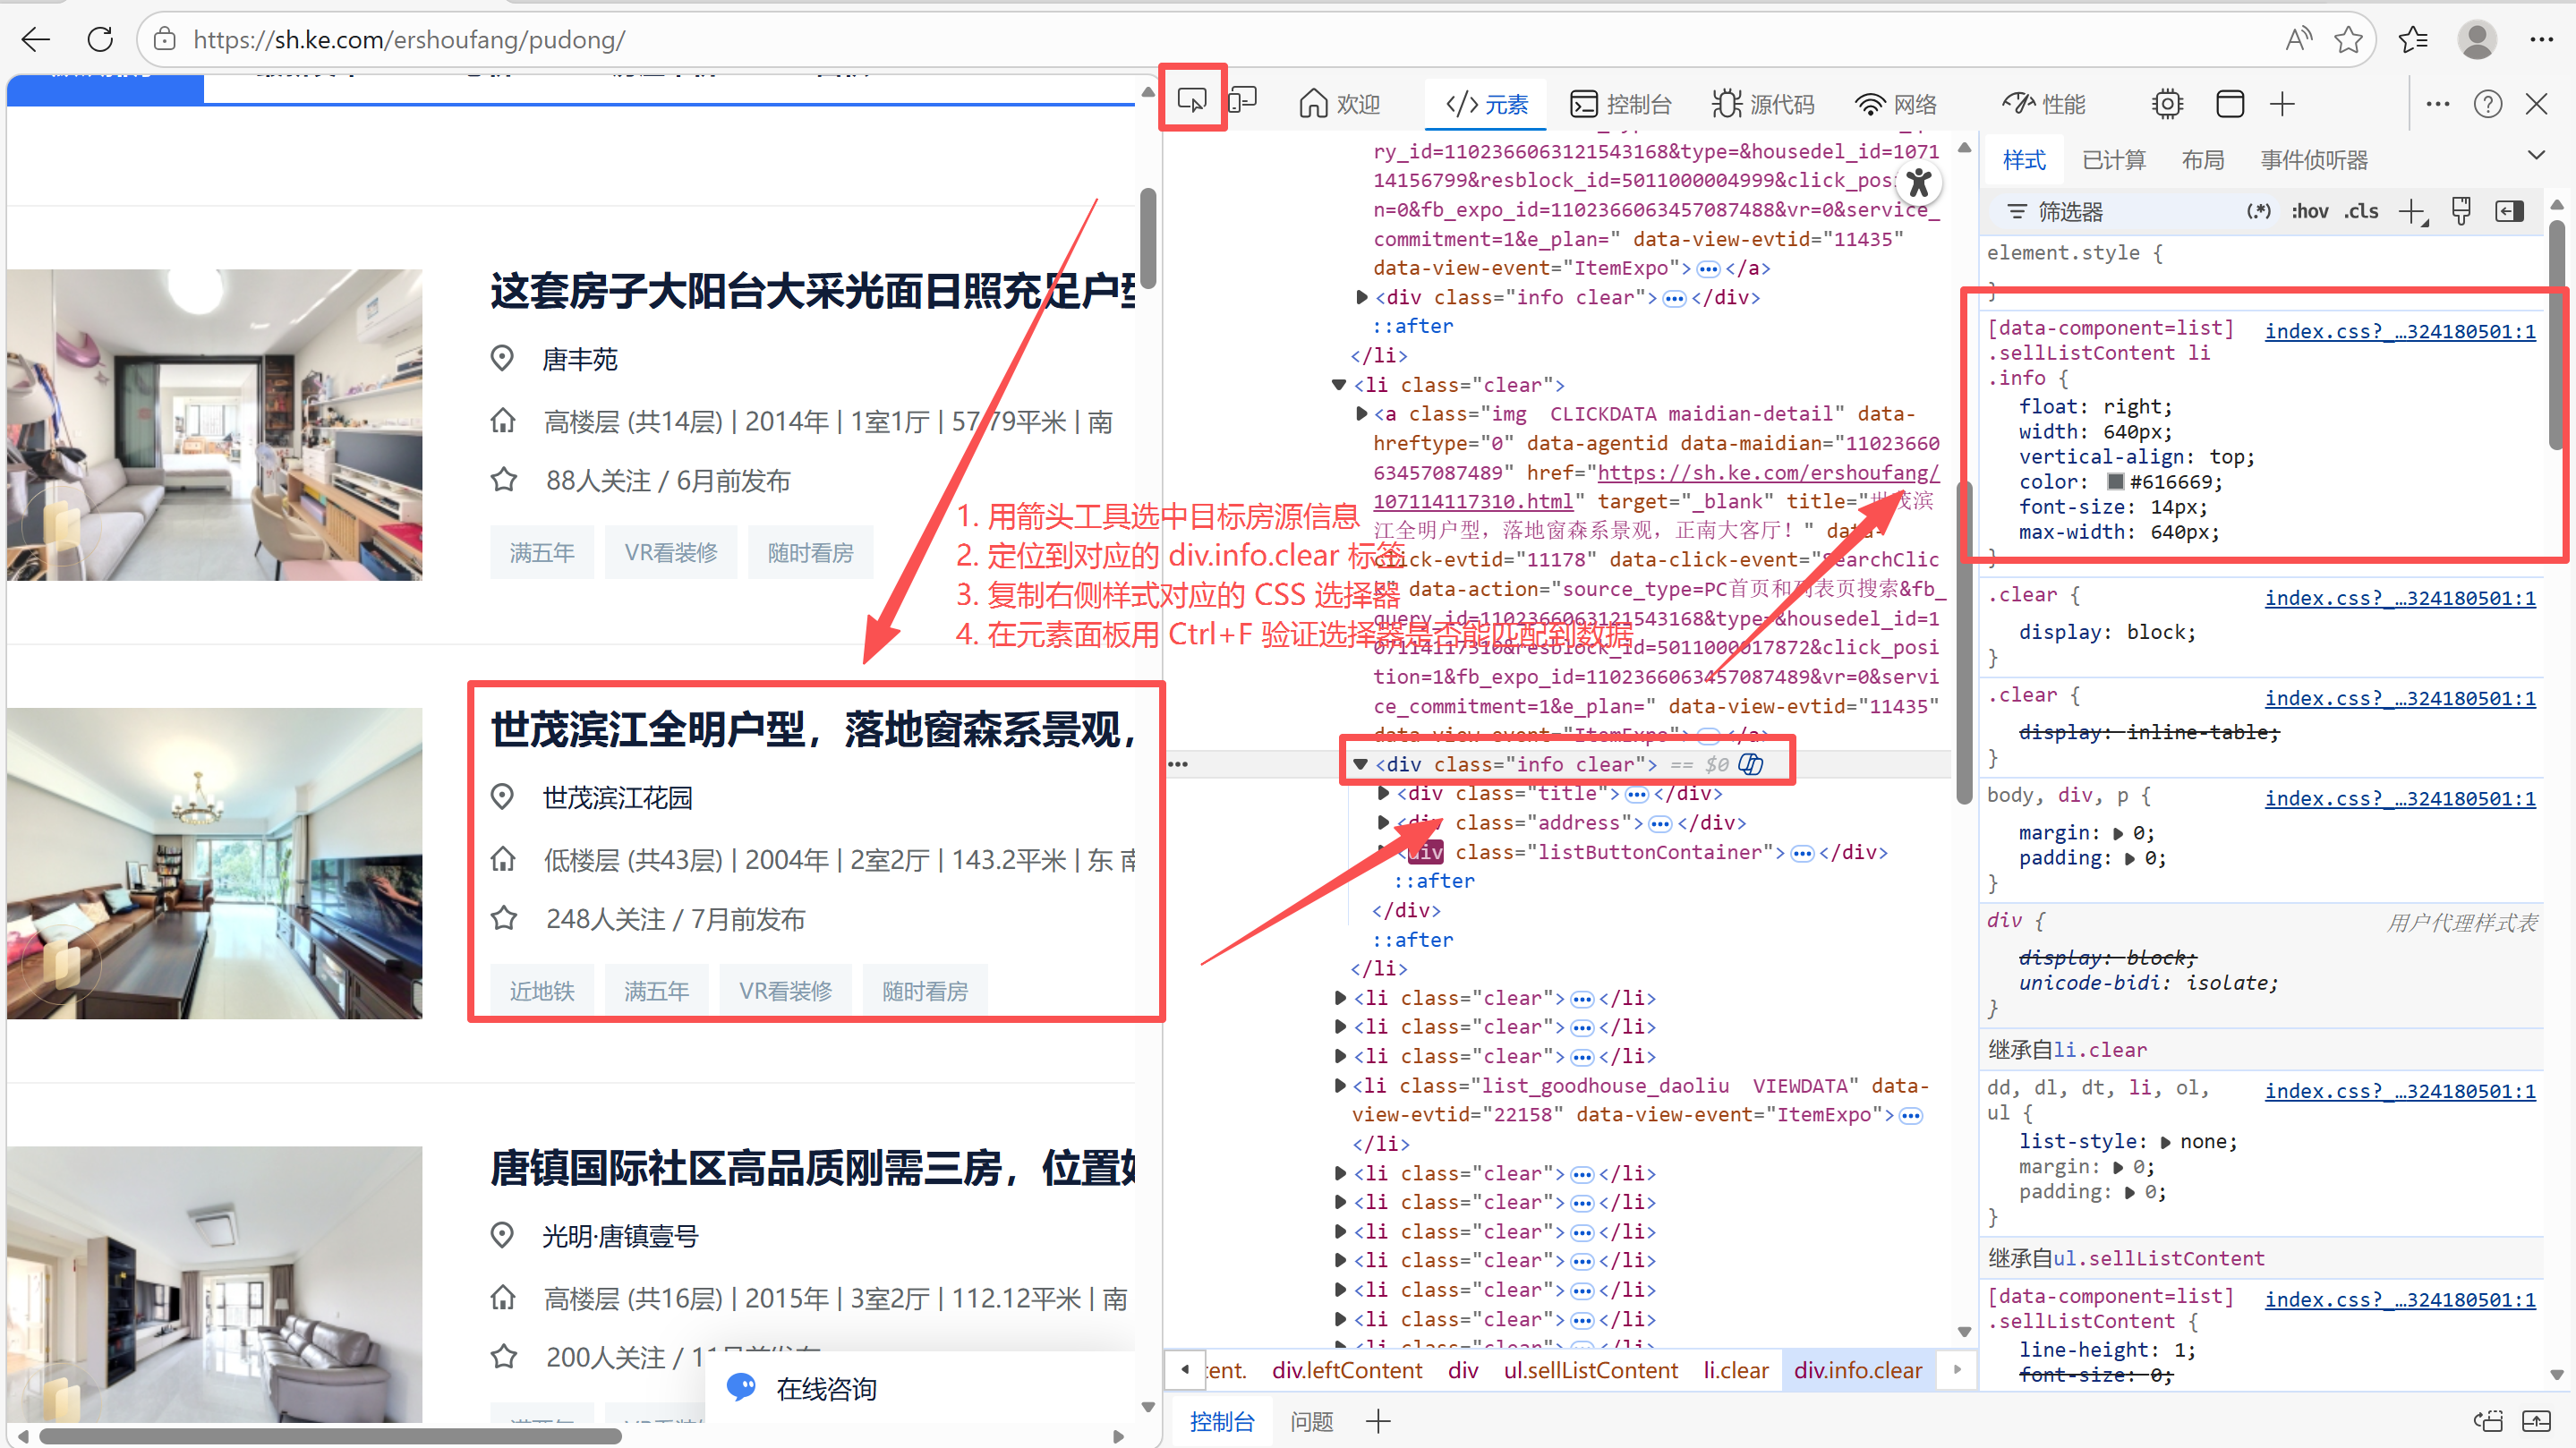The height and width of the screenshot is (1448, 2576).
Task: Open index.css link for body, div, p rule
Action: coord(2400,798)
